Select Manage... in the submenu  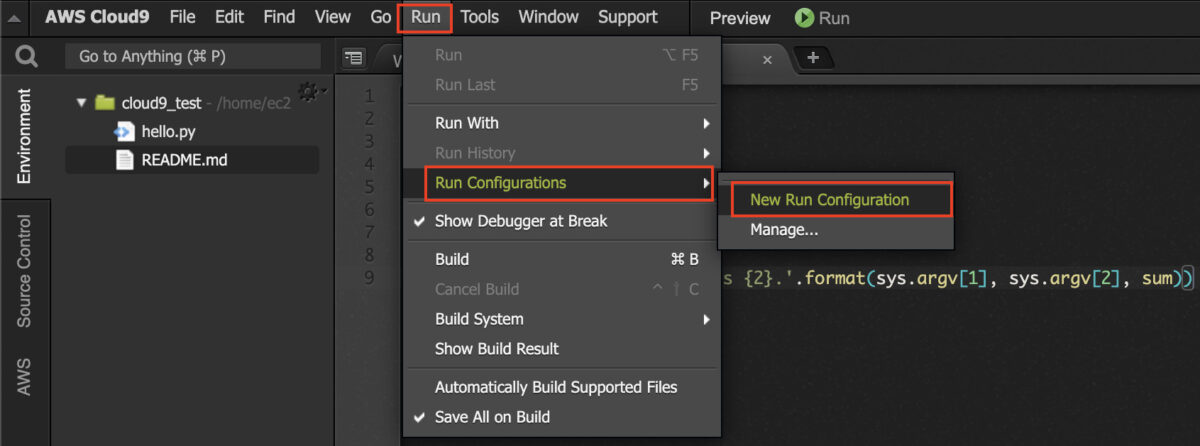[784, 230]
